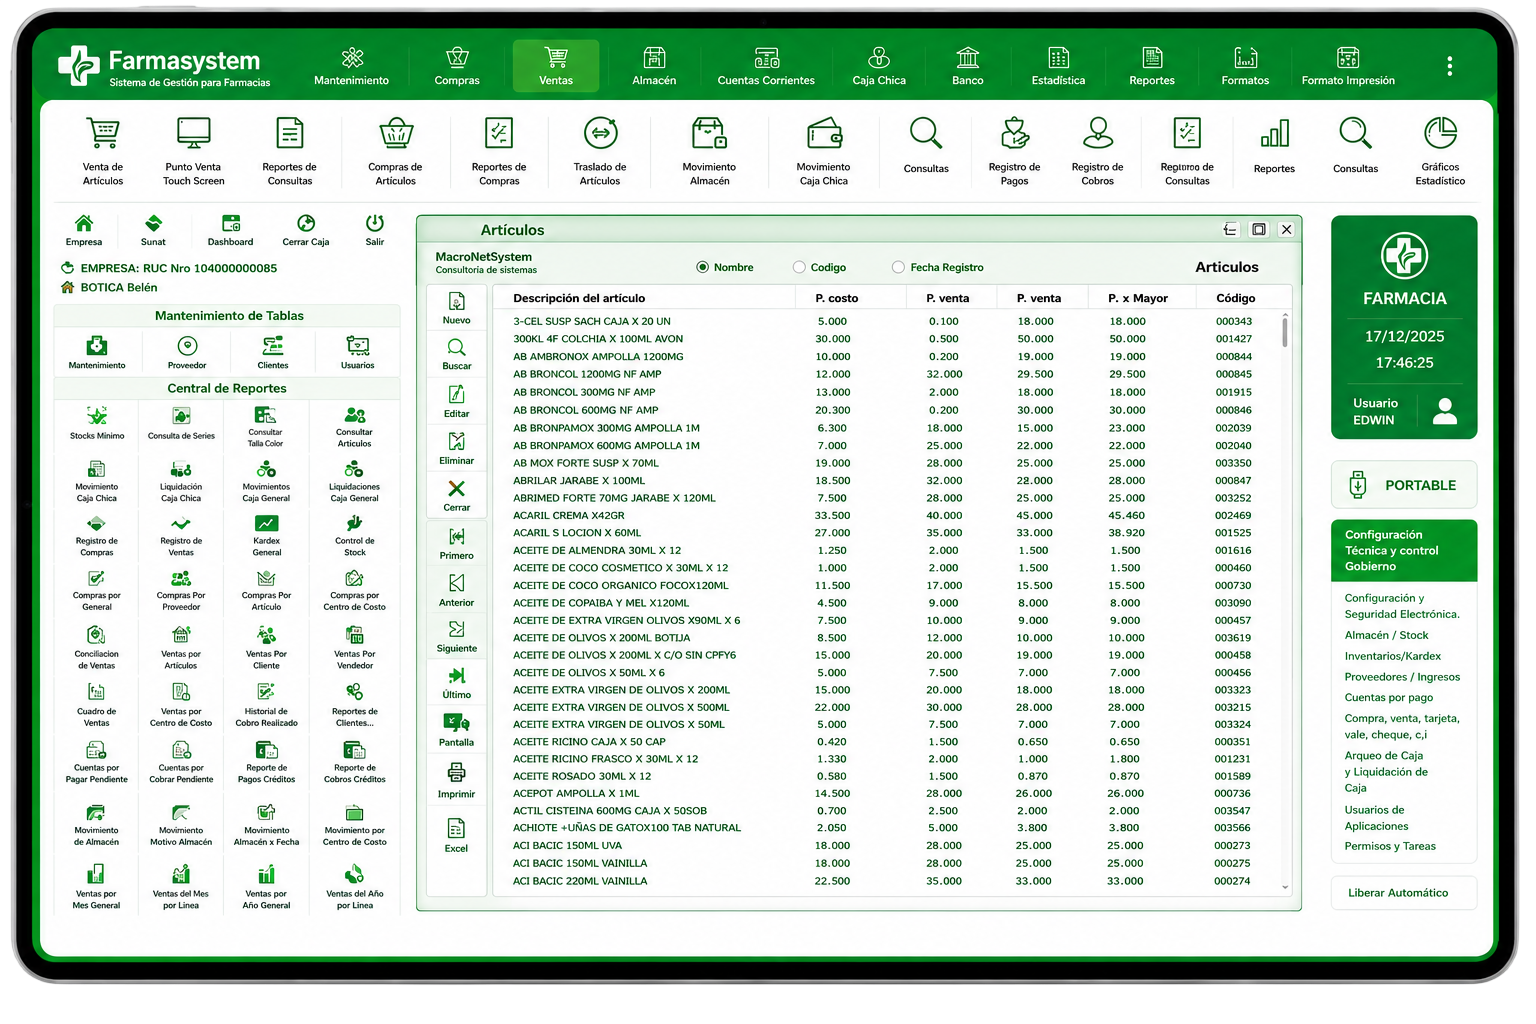Open Inventarios/Kardex link

(1393, 656)
